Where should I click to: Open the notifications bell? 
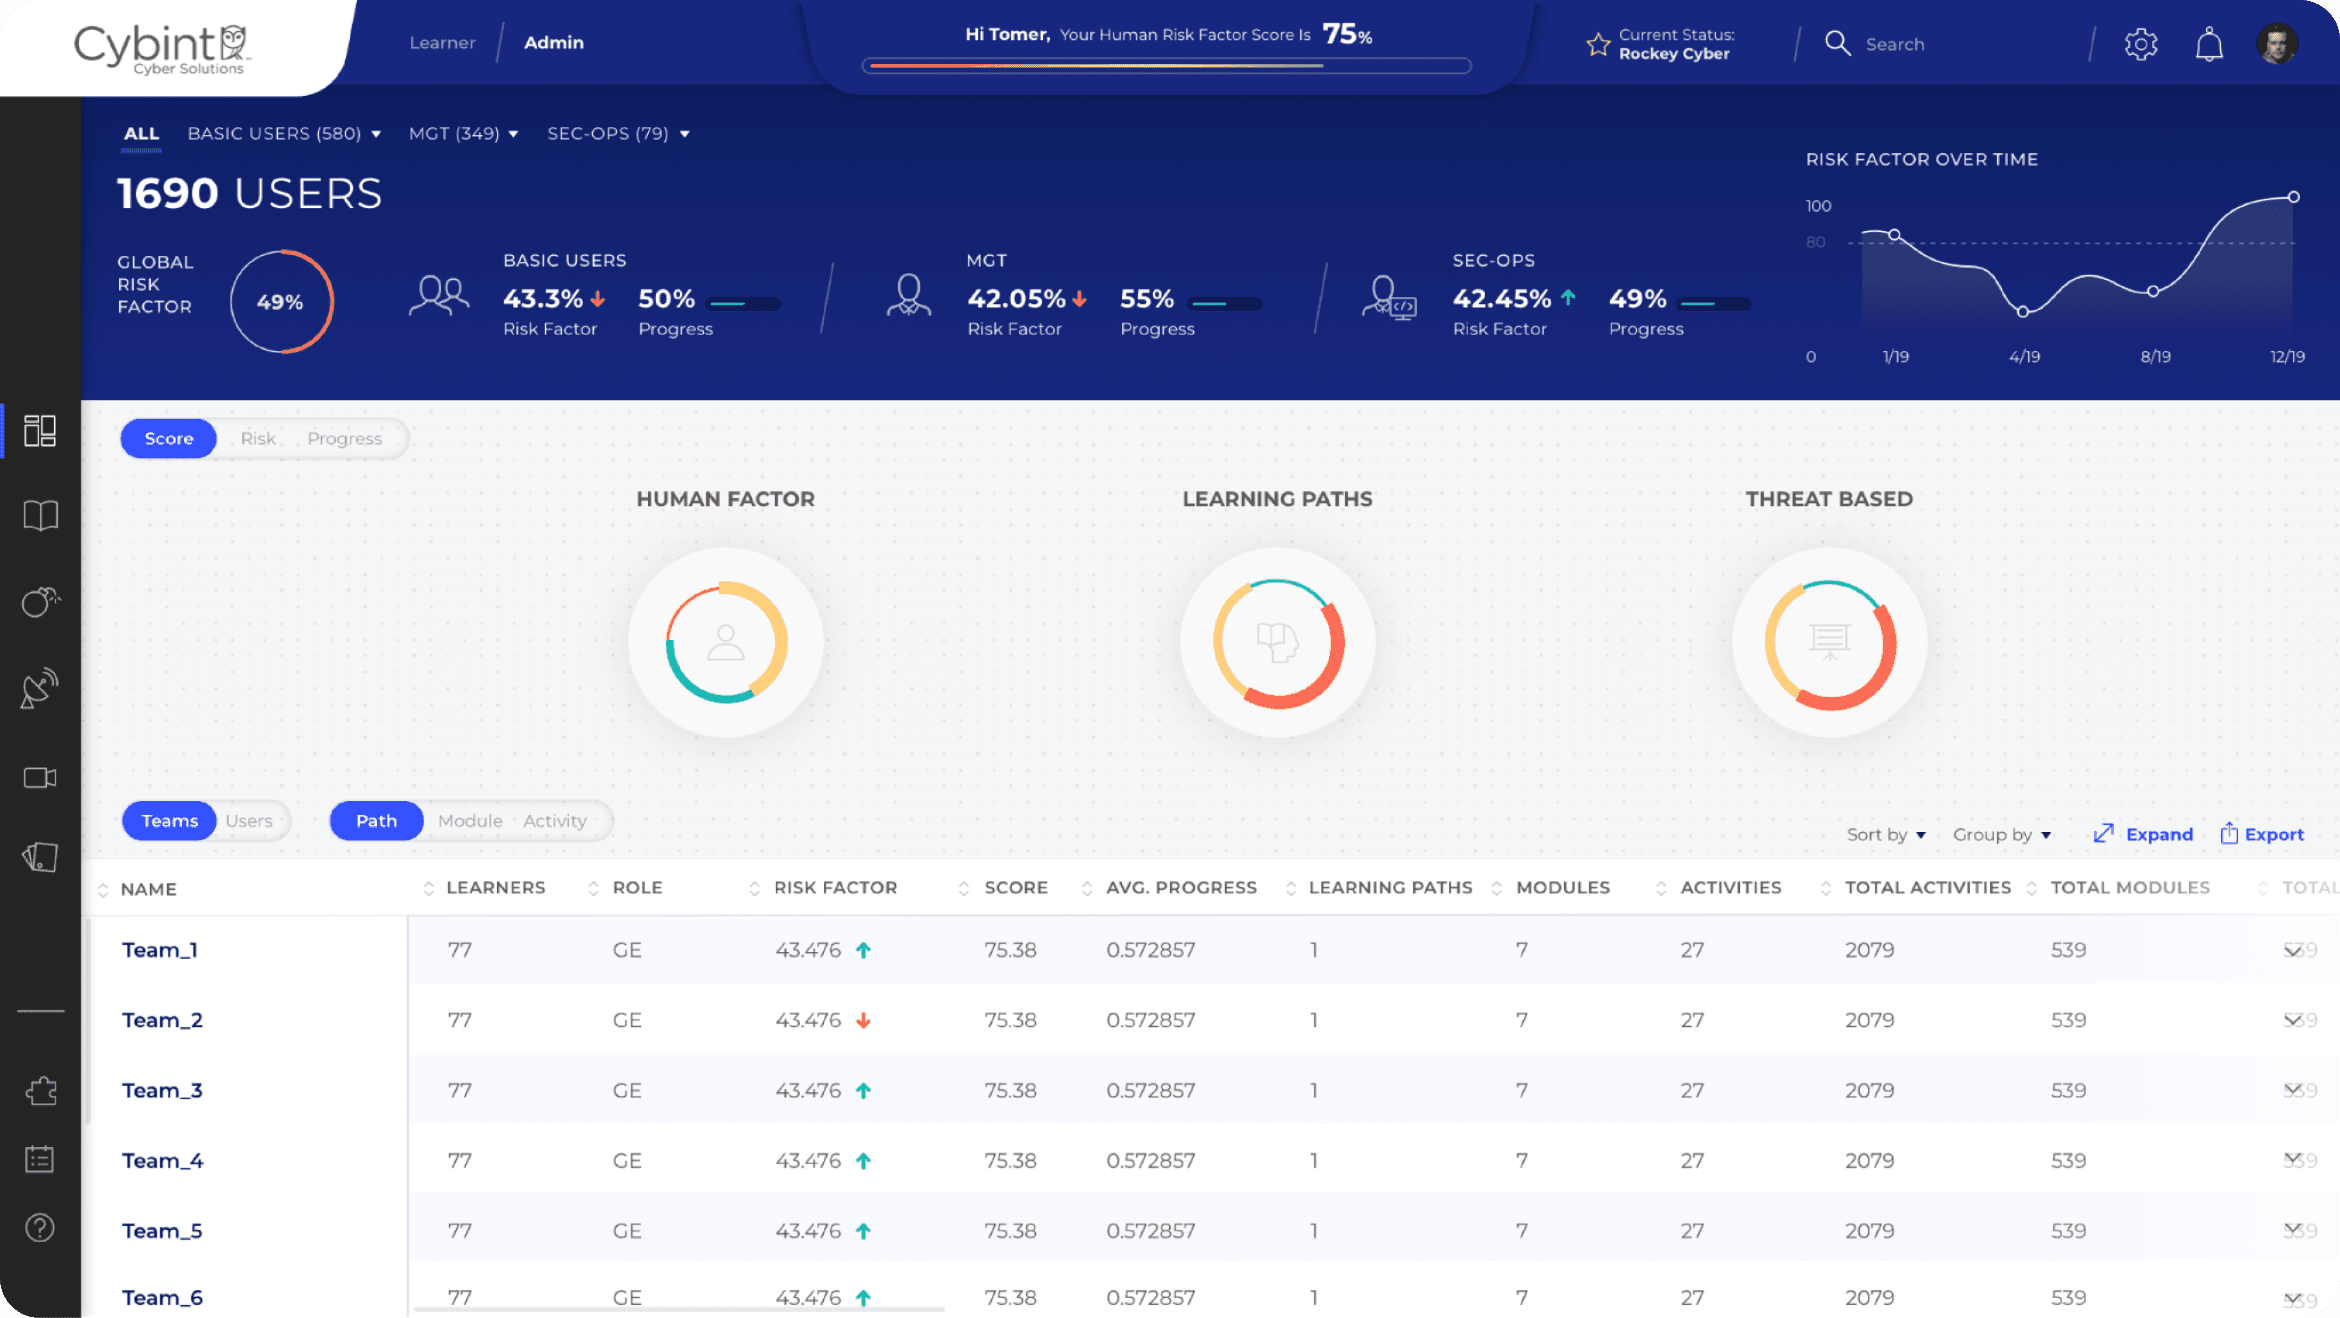tap(2210, 43)
